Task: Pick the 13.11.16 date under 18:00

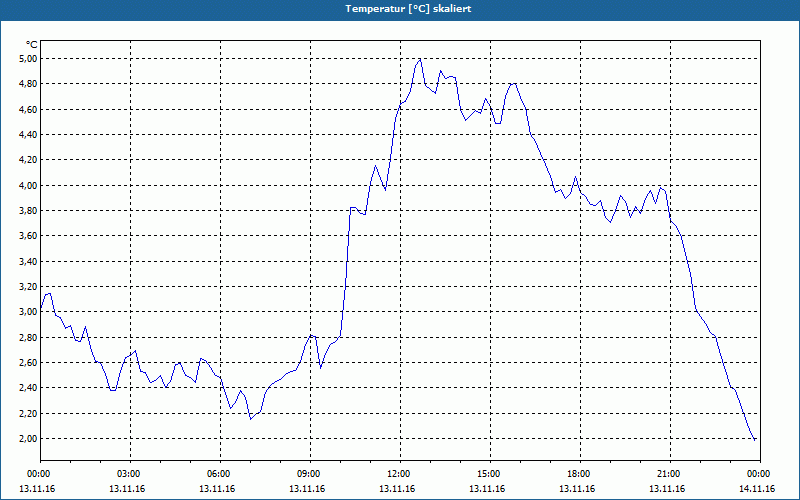Action: click(x=577, y=489)
